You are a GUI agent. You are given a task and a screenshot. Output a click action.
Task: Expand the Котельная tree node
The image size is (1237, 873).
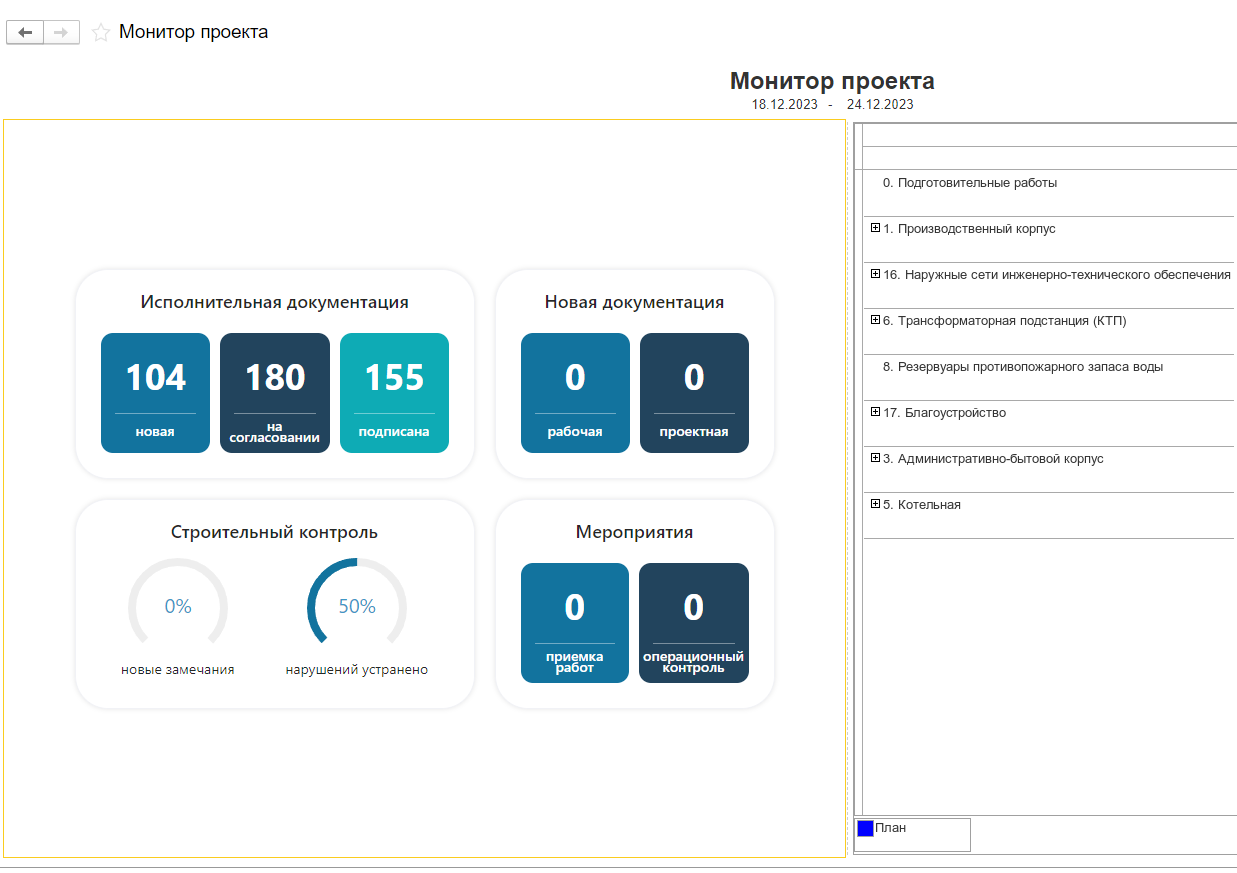[875, 504]
